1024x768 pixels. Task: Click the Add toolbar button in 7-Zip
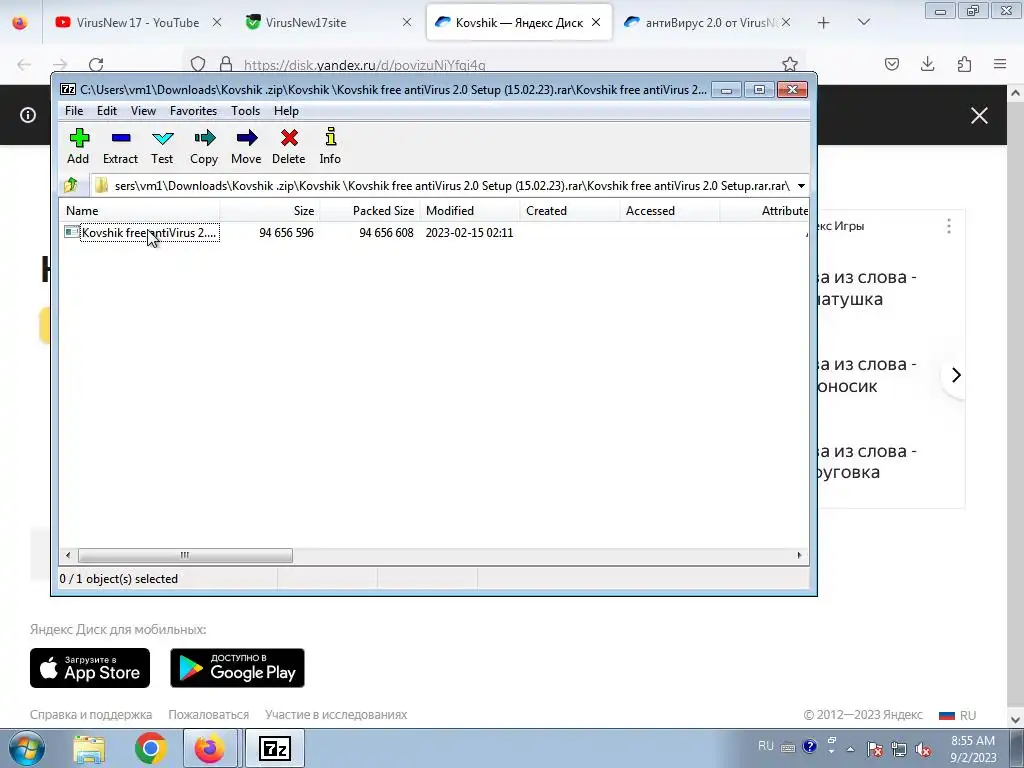(78, 146)
